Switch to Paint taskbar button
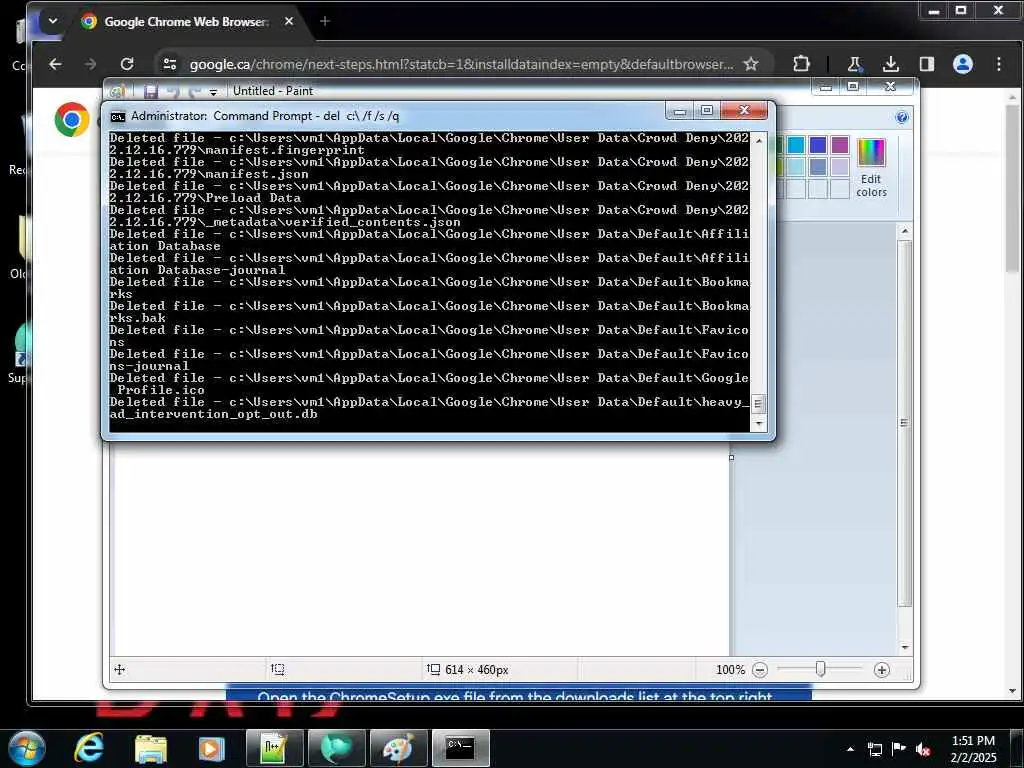The image size is (1024, 768). pyautogui.click(x=398, y=748)
